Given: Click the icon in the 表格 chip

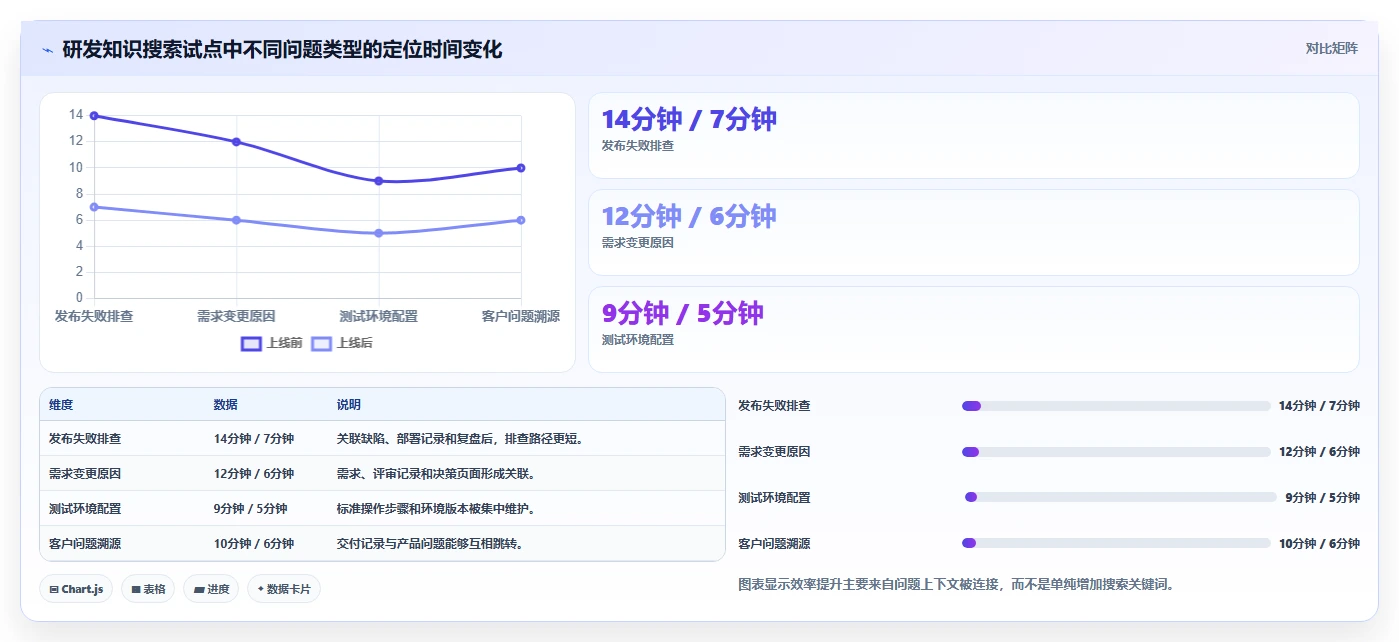Looking at the screenshot, I should pos(135,590).
